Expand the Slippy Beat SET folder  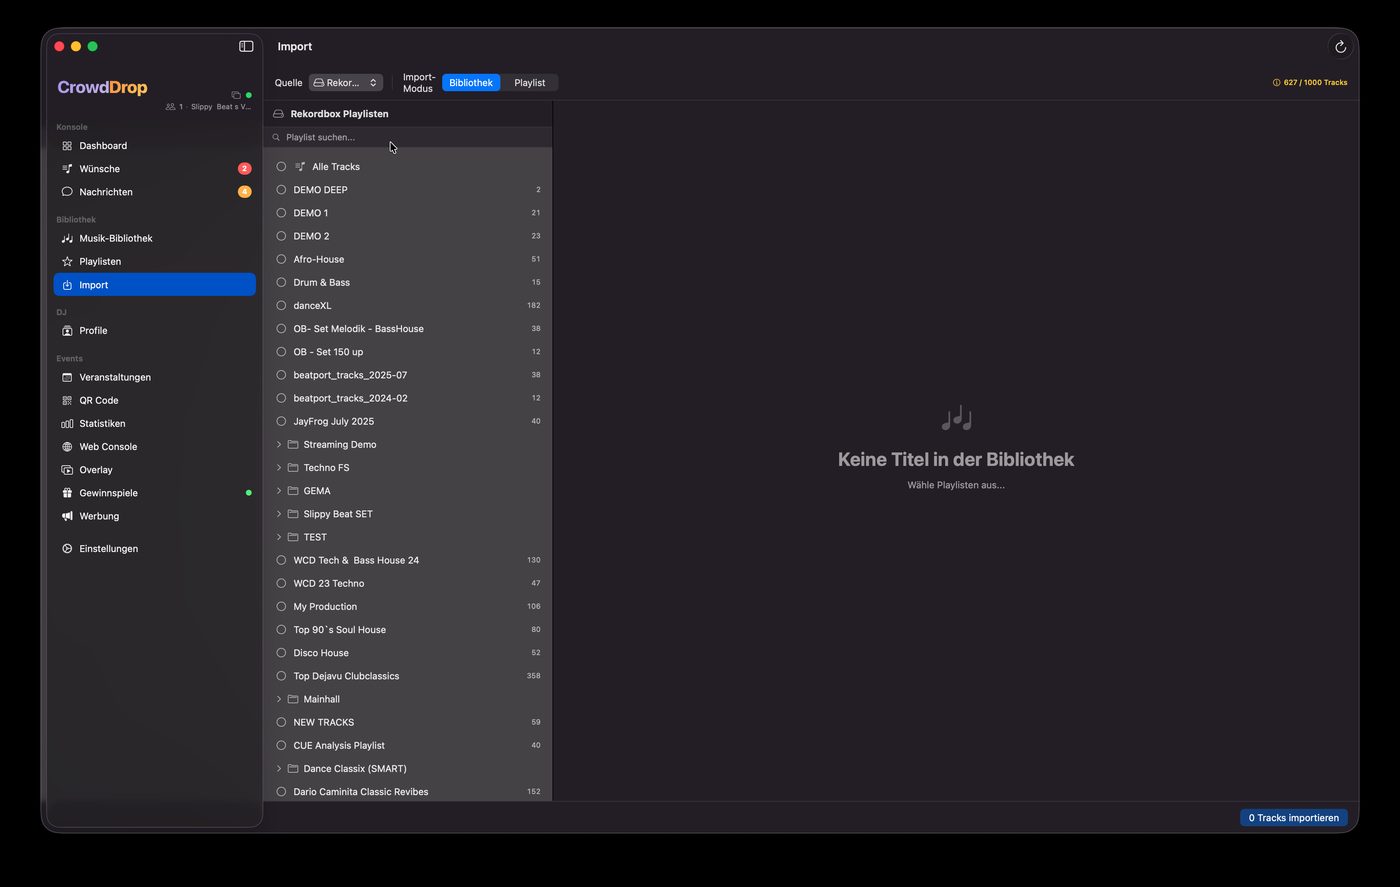[278, 513]
